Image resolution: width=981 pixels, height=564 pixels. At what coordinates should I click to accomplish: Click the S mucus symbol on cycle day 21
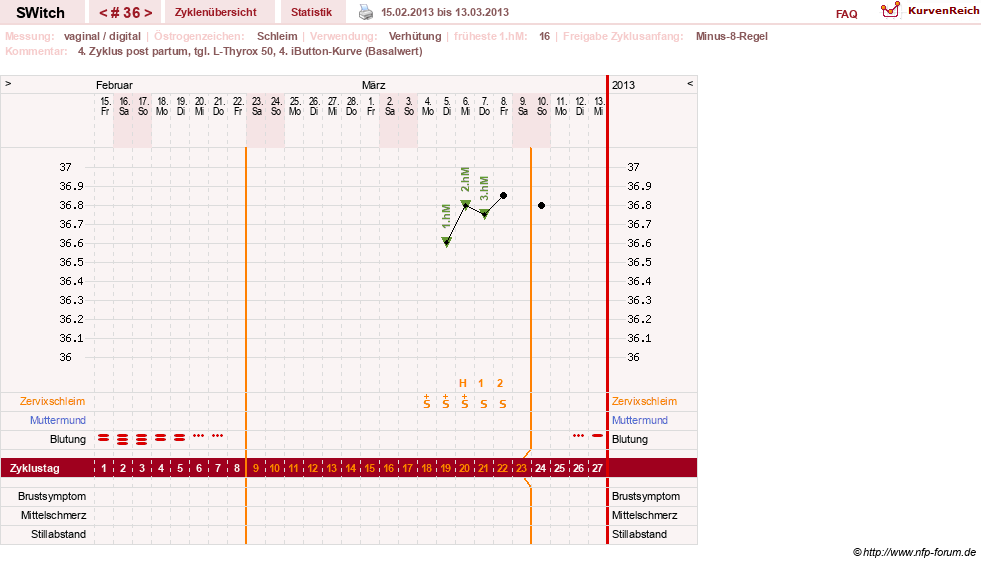point(484,404)
